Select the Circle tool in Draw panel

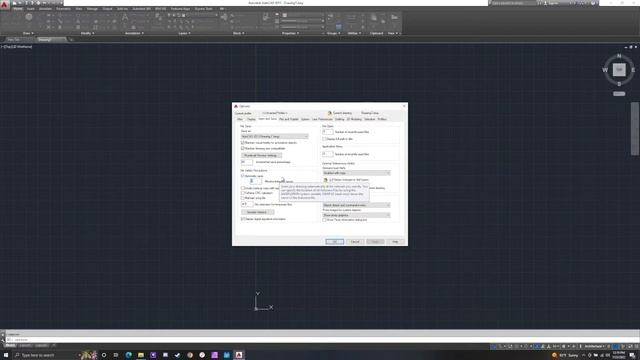tap(29, 17)
